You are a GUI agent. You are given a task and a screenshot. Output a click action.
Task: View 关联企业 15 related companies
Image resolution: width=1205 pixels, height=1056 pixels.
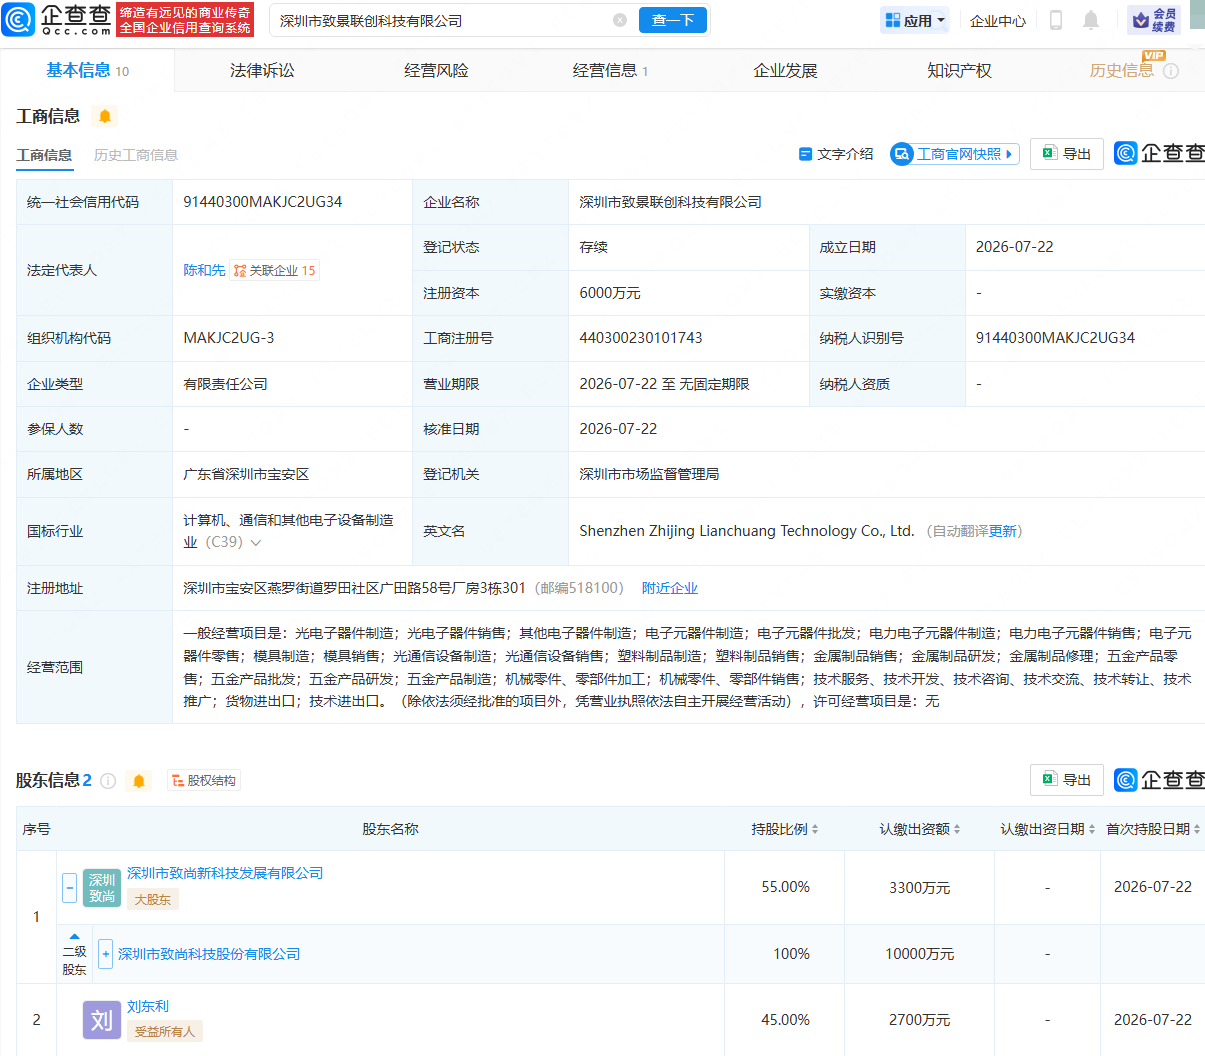[x=275, y=270]
